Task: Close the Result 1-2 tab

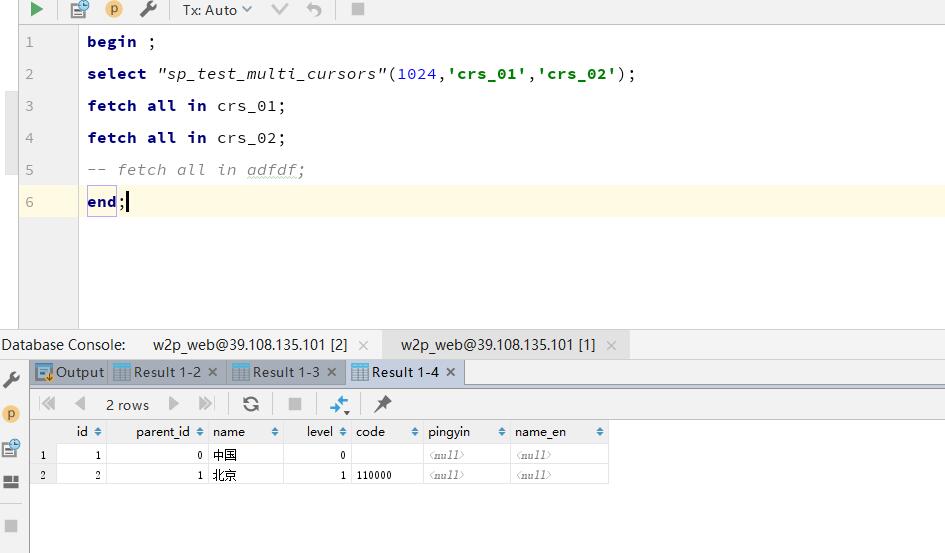Action: [213, 372]
